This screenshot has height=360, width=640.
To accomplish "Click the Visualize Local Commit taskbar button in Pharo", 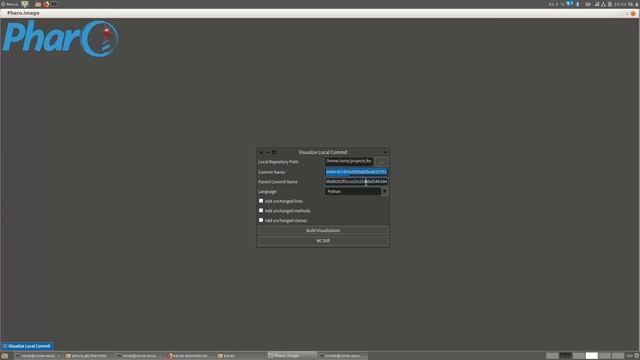I will point(27,346).
